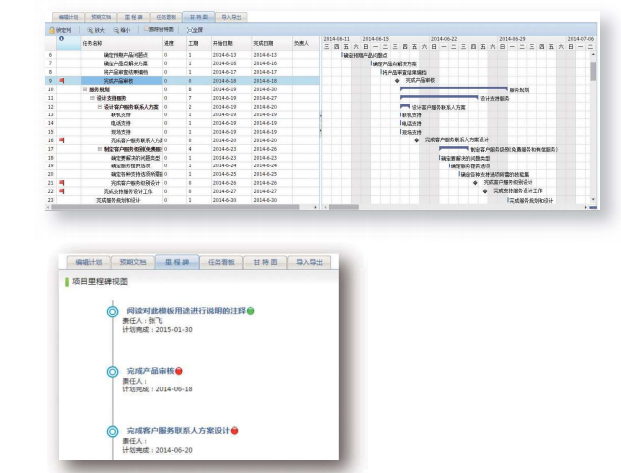621x473 pixels.
Task: Click the red flag icon on row 9
Action: coord(62,80)
